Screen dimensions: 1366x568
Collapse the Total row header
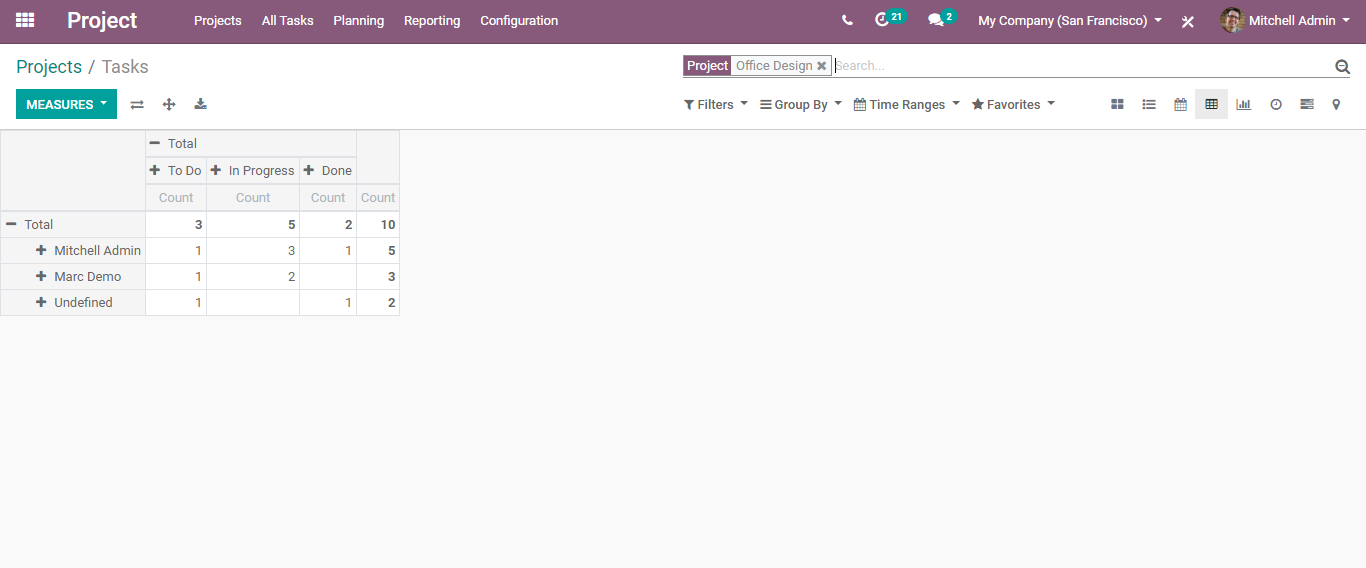73,224
